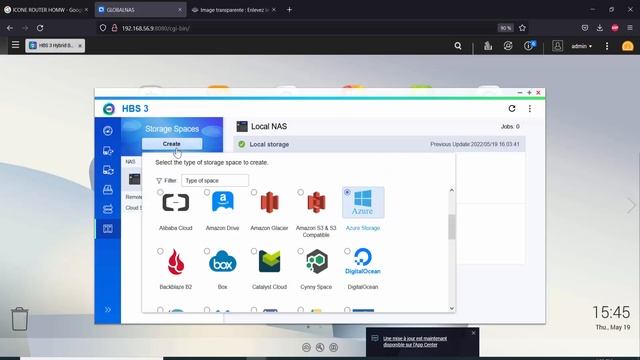This screenshot has height=360, width=640.
Task: Click the 90% zoom level indicator
Action: pyautogui.click(x=506, y=28)
